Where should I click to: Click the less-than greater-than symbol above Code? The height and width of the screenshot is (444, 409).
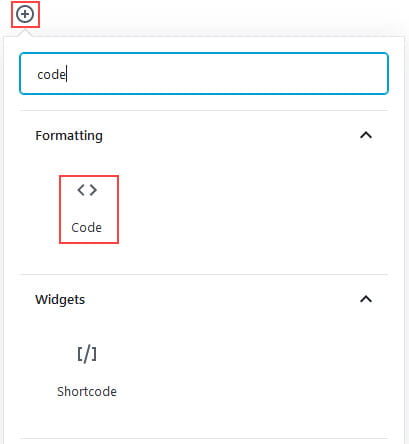tap(87, 190)
